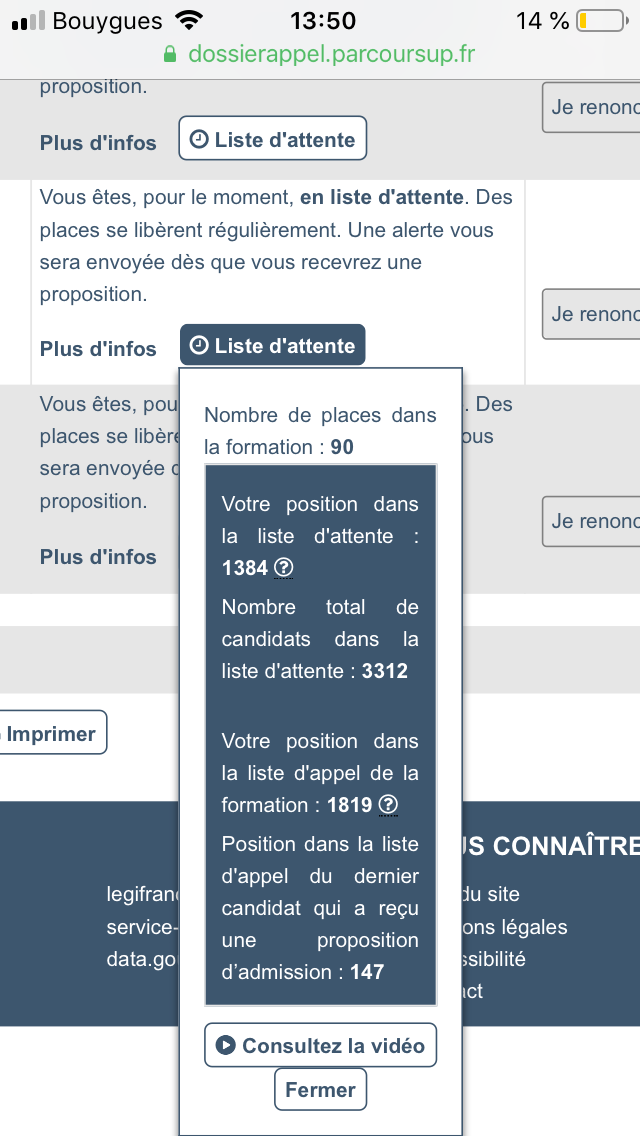Open the legifrance footer link

[141, 894]
